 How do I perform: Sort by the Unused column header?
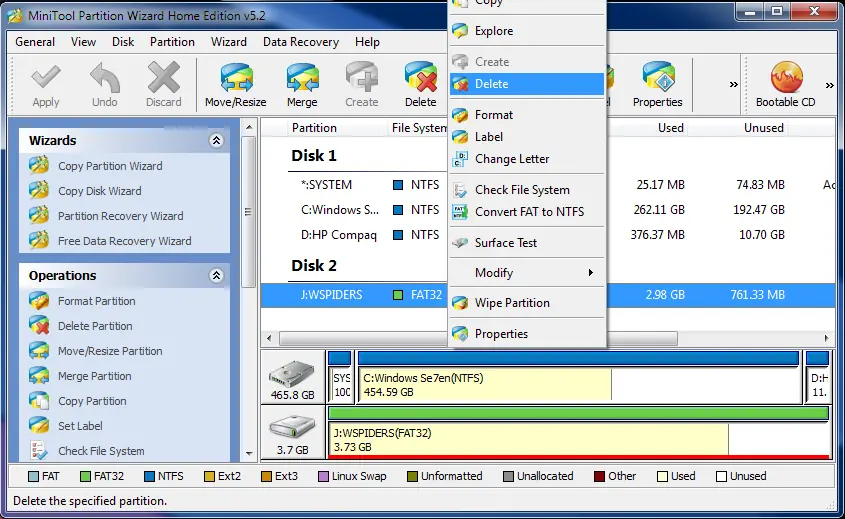(737, 128)
